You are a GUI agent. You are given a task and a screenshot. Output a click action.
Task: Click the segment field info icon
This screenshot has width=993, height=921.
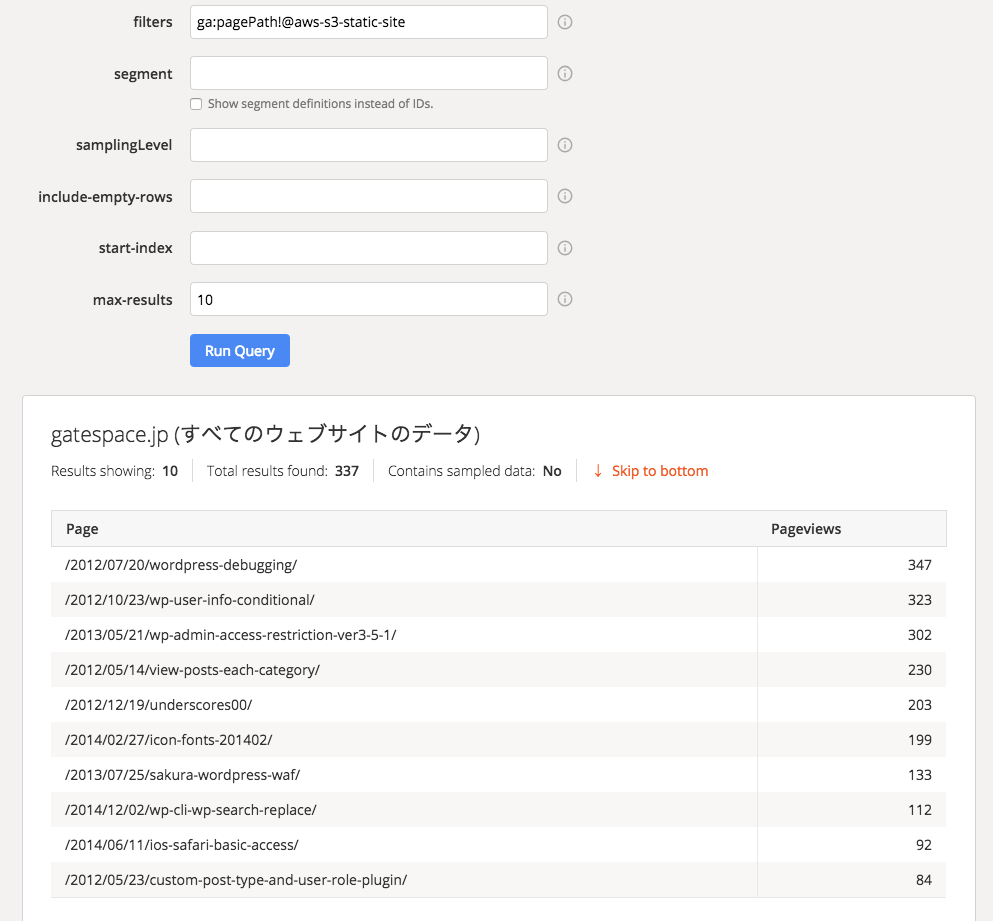click(565, 72)
